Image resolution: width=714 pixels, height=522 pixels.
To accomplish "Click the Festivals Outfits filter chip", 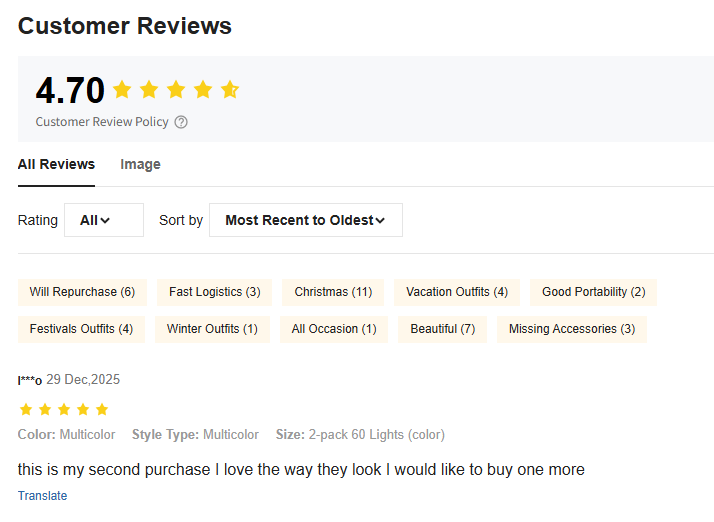I will (81, 329).
